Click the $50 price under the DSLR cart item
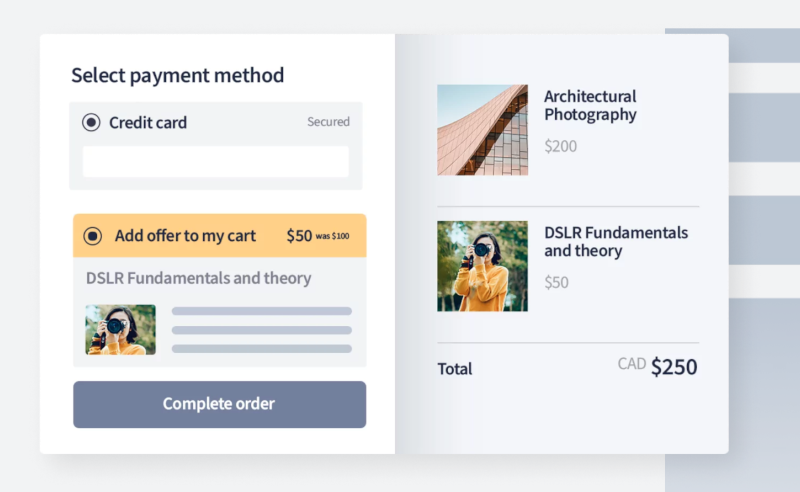The width and height of the screenshot is (800, 492). pos(556,282)
